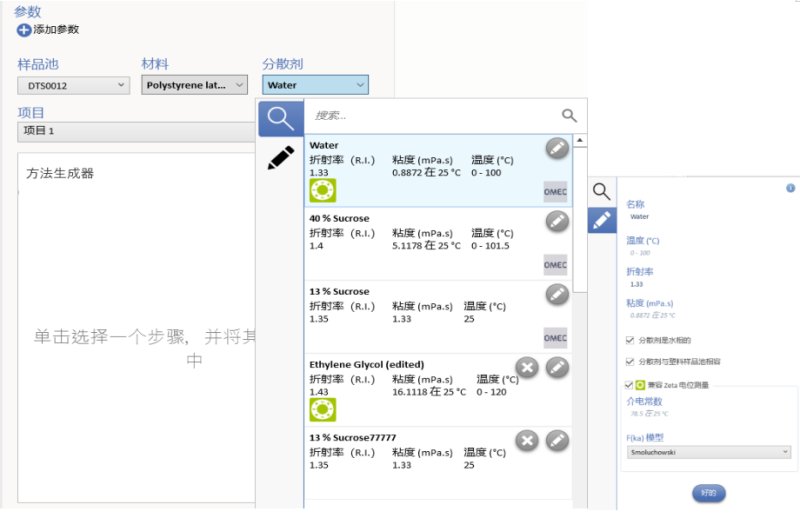Toggle Zeta potential compatibility checkbox
The width and height of the screenshot is (800, 518).
[x=629, y=384]
